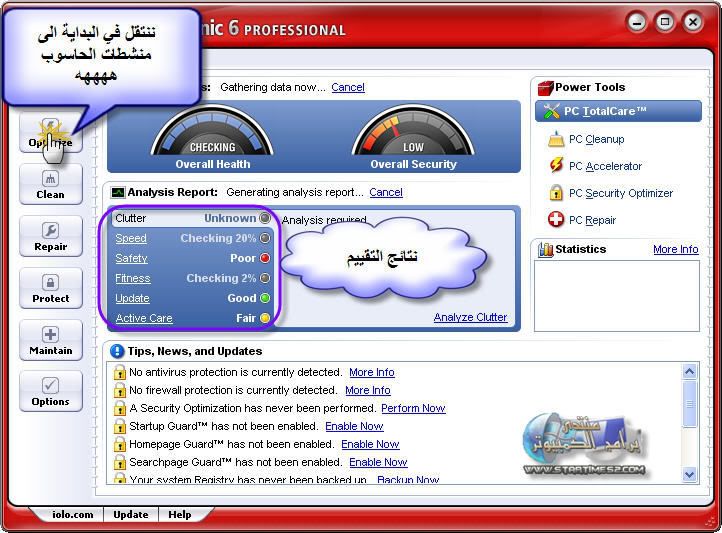Click lock icon beside Homepage Guard tip

point(119,444)
